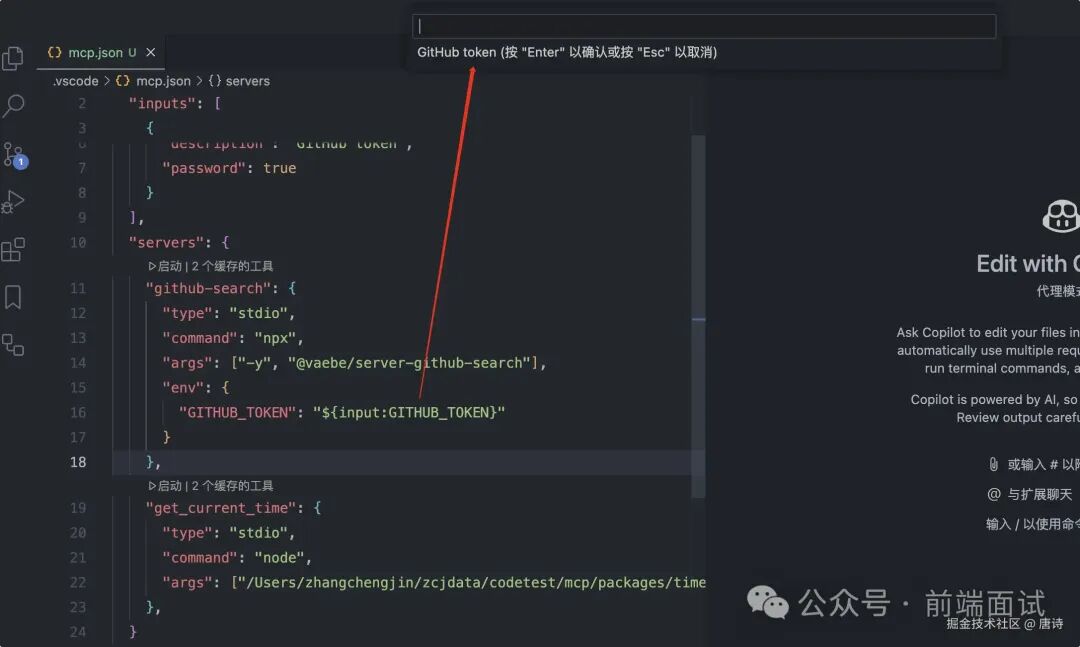This screenshot has height=647, width=1080.
Task: Click the .vscode breadcrumb segment
Action: coord(76,81)
